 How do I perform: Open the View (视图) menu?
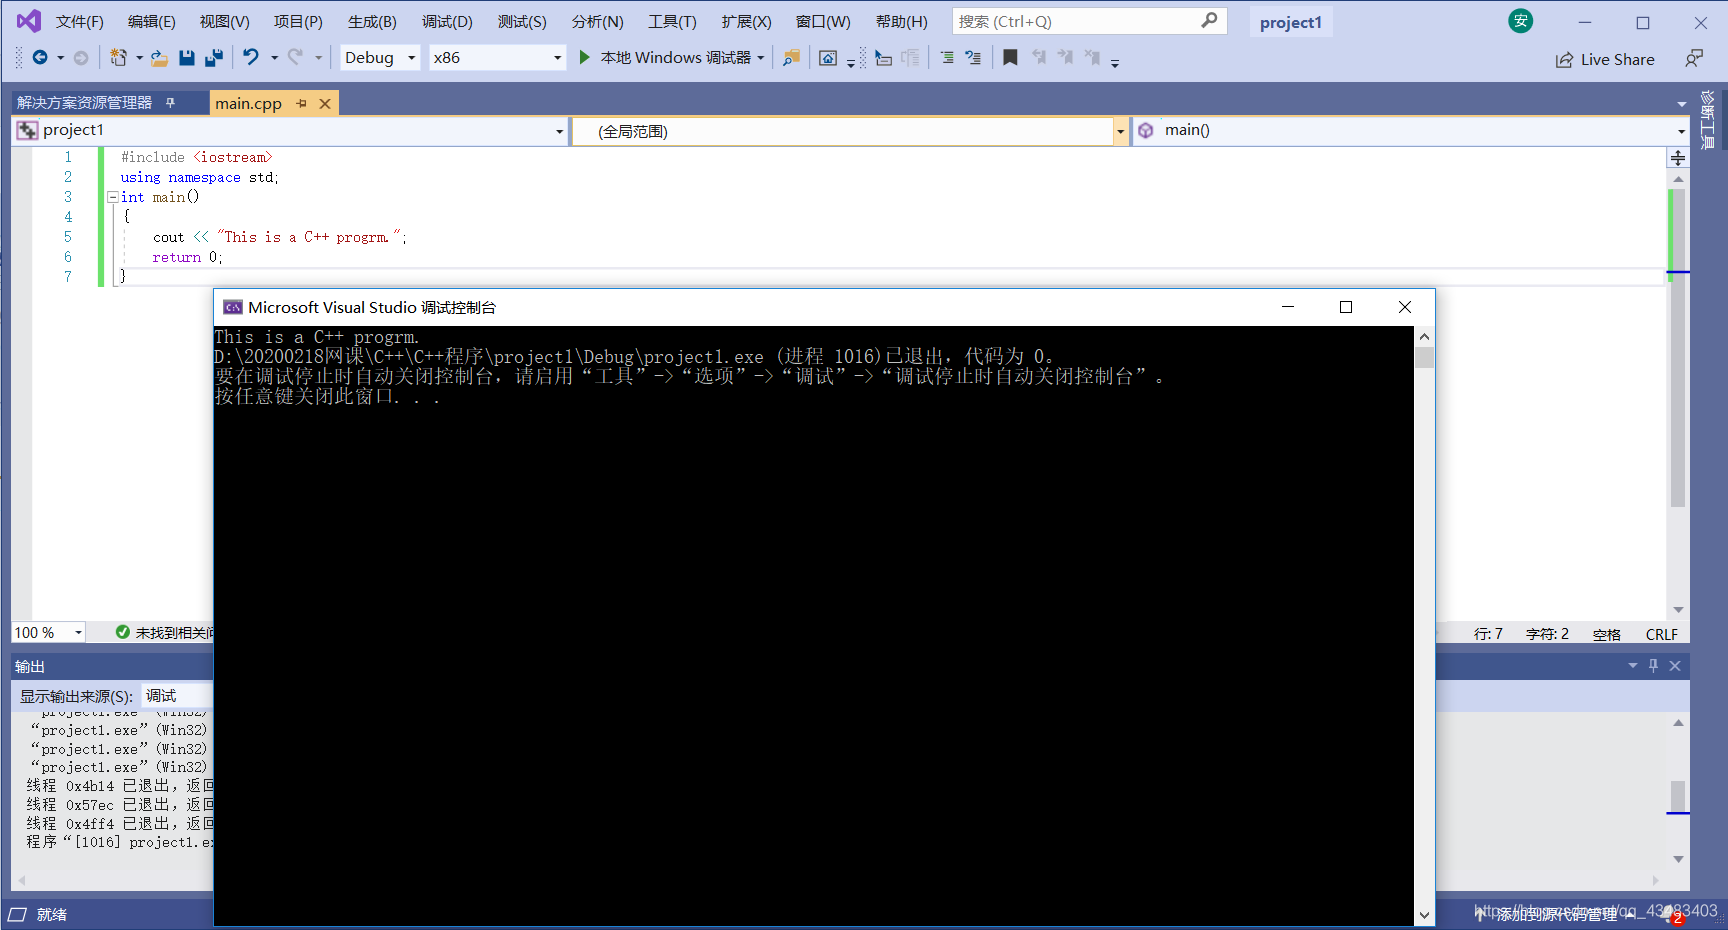pos(224,21)
